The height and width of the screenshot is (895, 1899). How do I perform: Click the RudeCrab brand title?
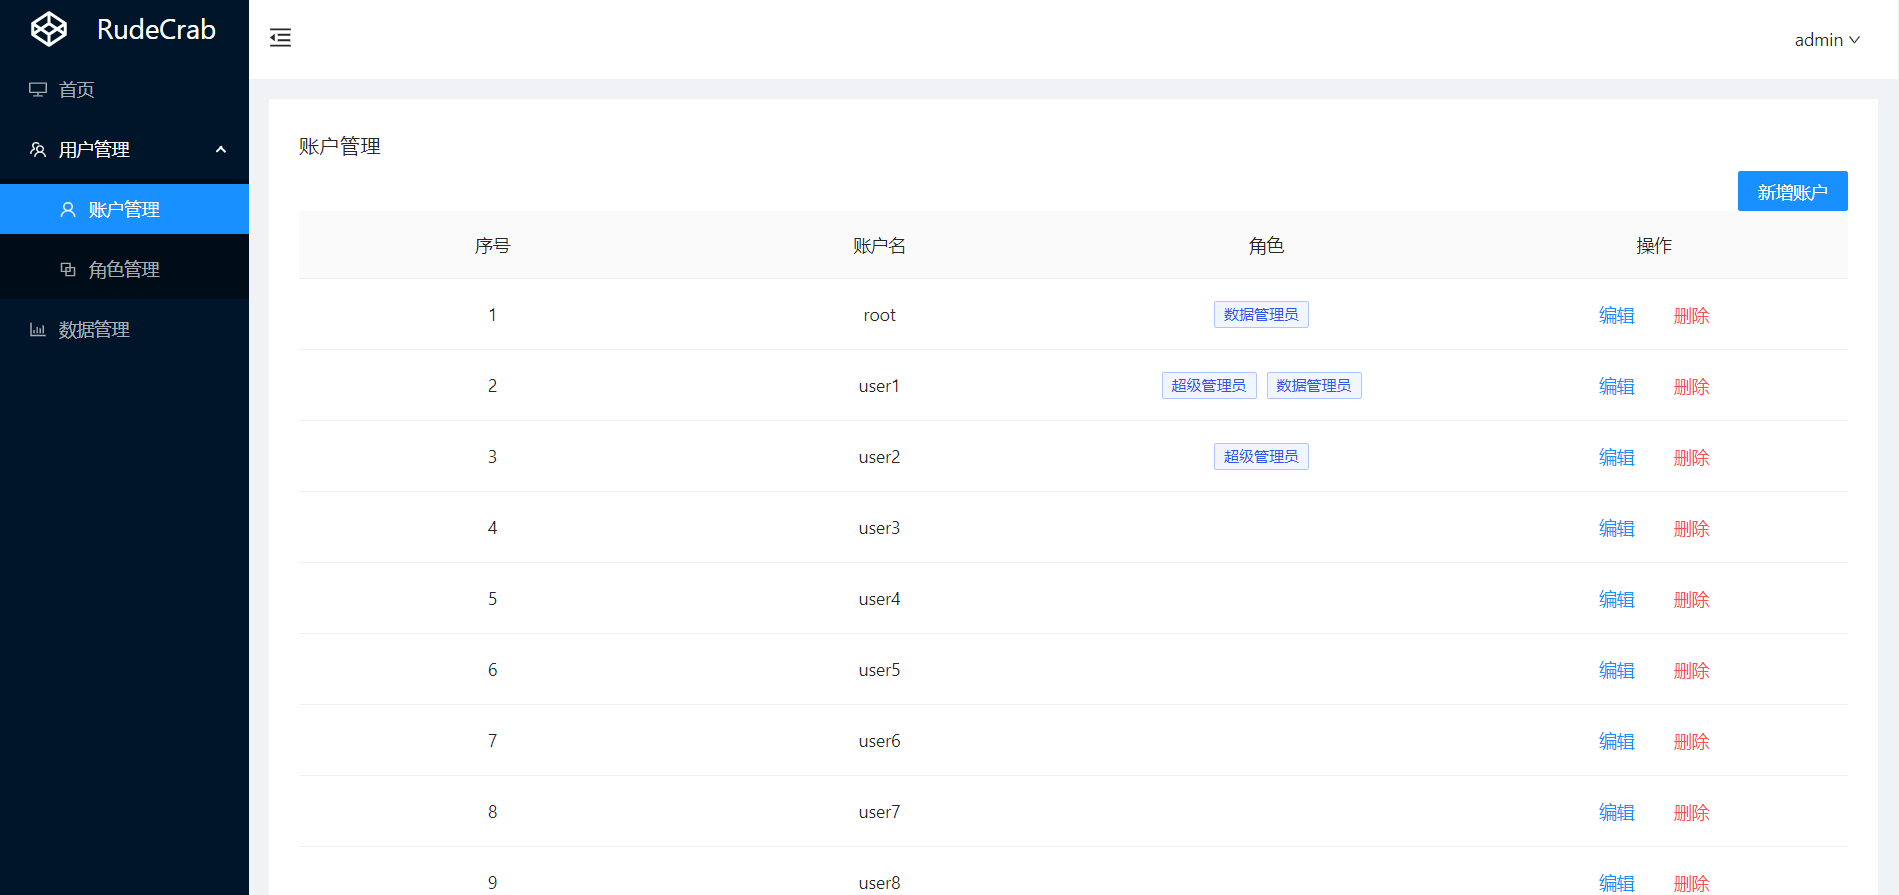coord(156,29)
